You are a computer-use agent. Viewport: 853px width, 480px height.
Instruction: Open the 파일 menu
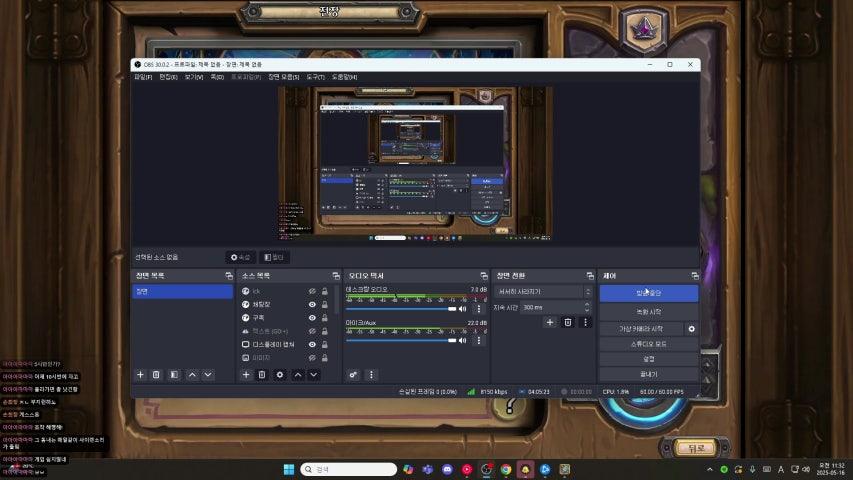143,77
